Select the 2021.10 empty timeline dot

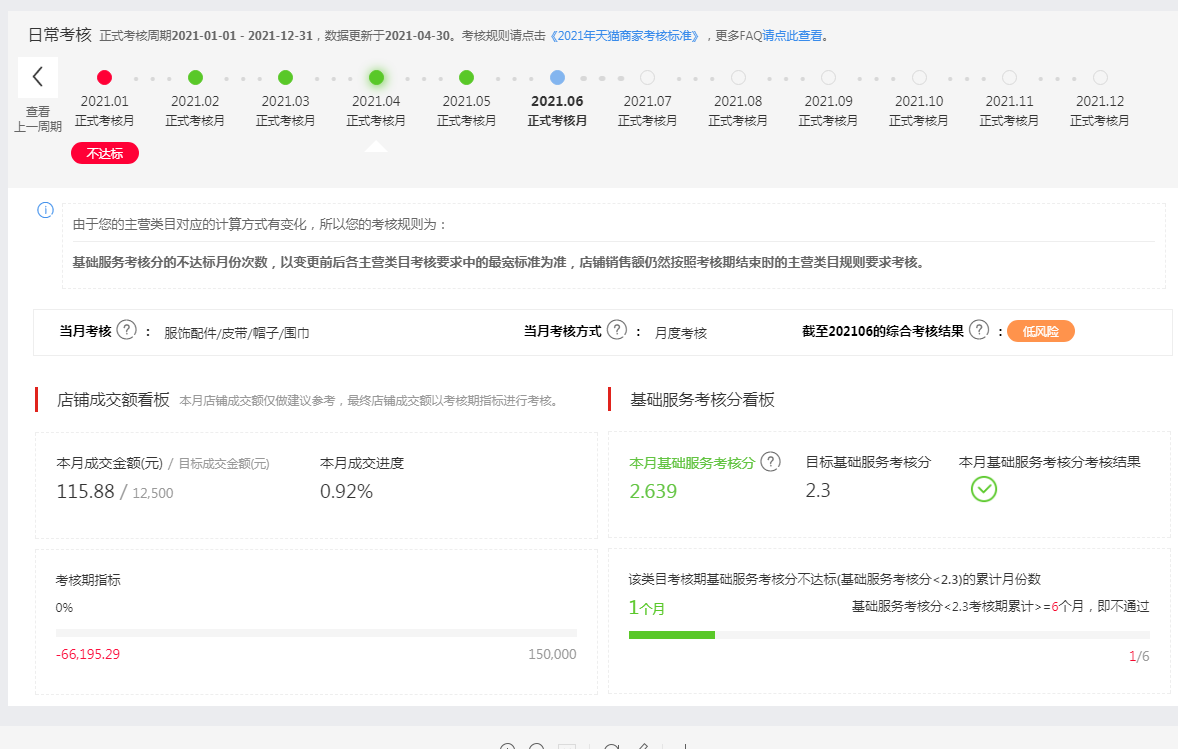pos(920,77)
